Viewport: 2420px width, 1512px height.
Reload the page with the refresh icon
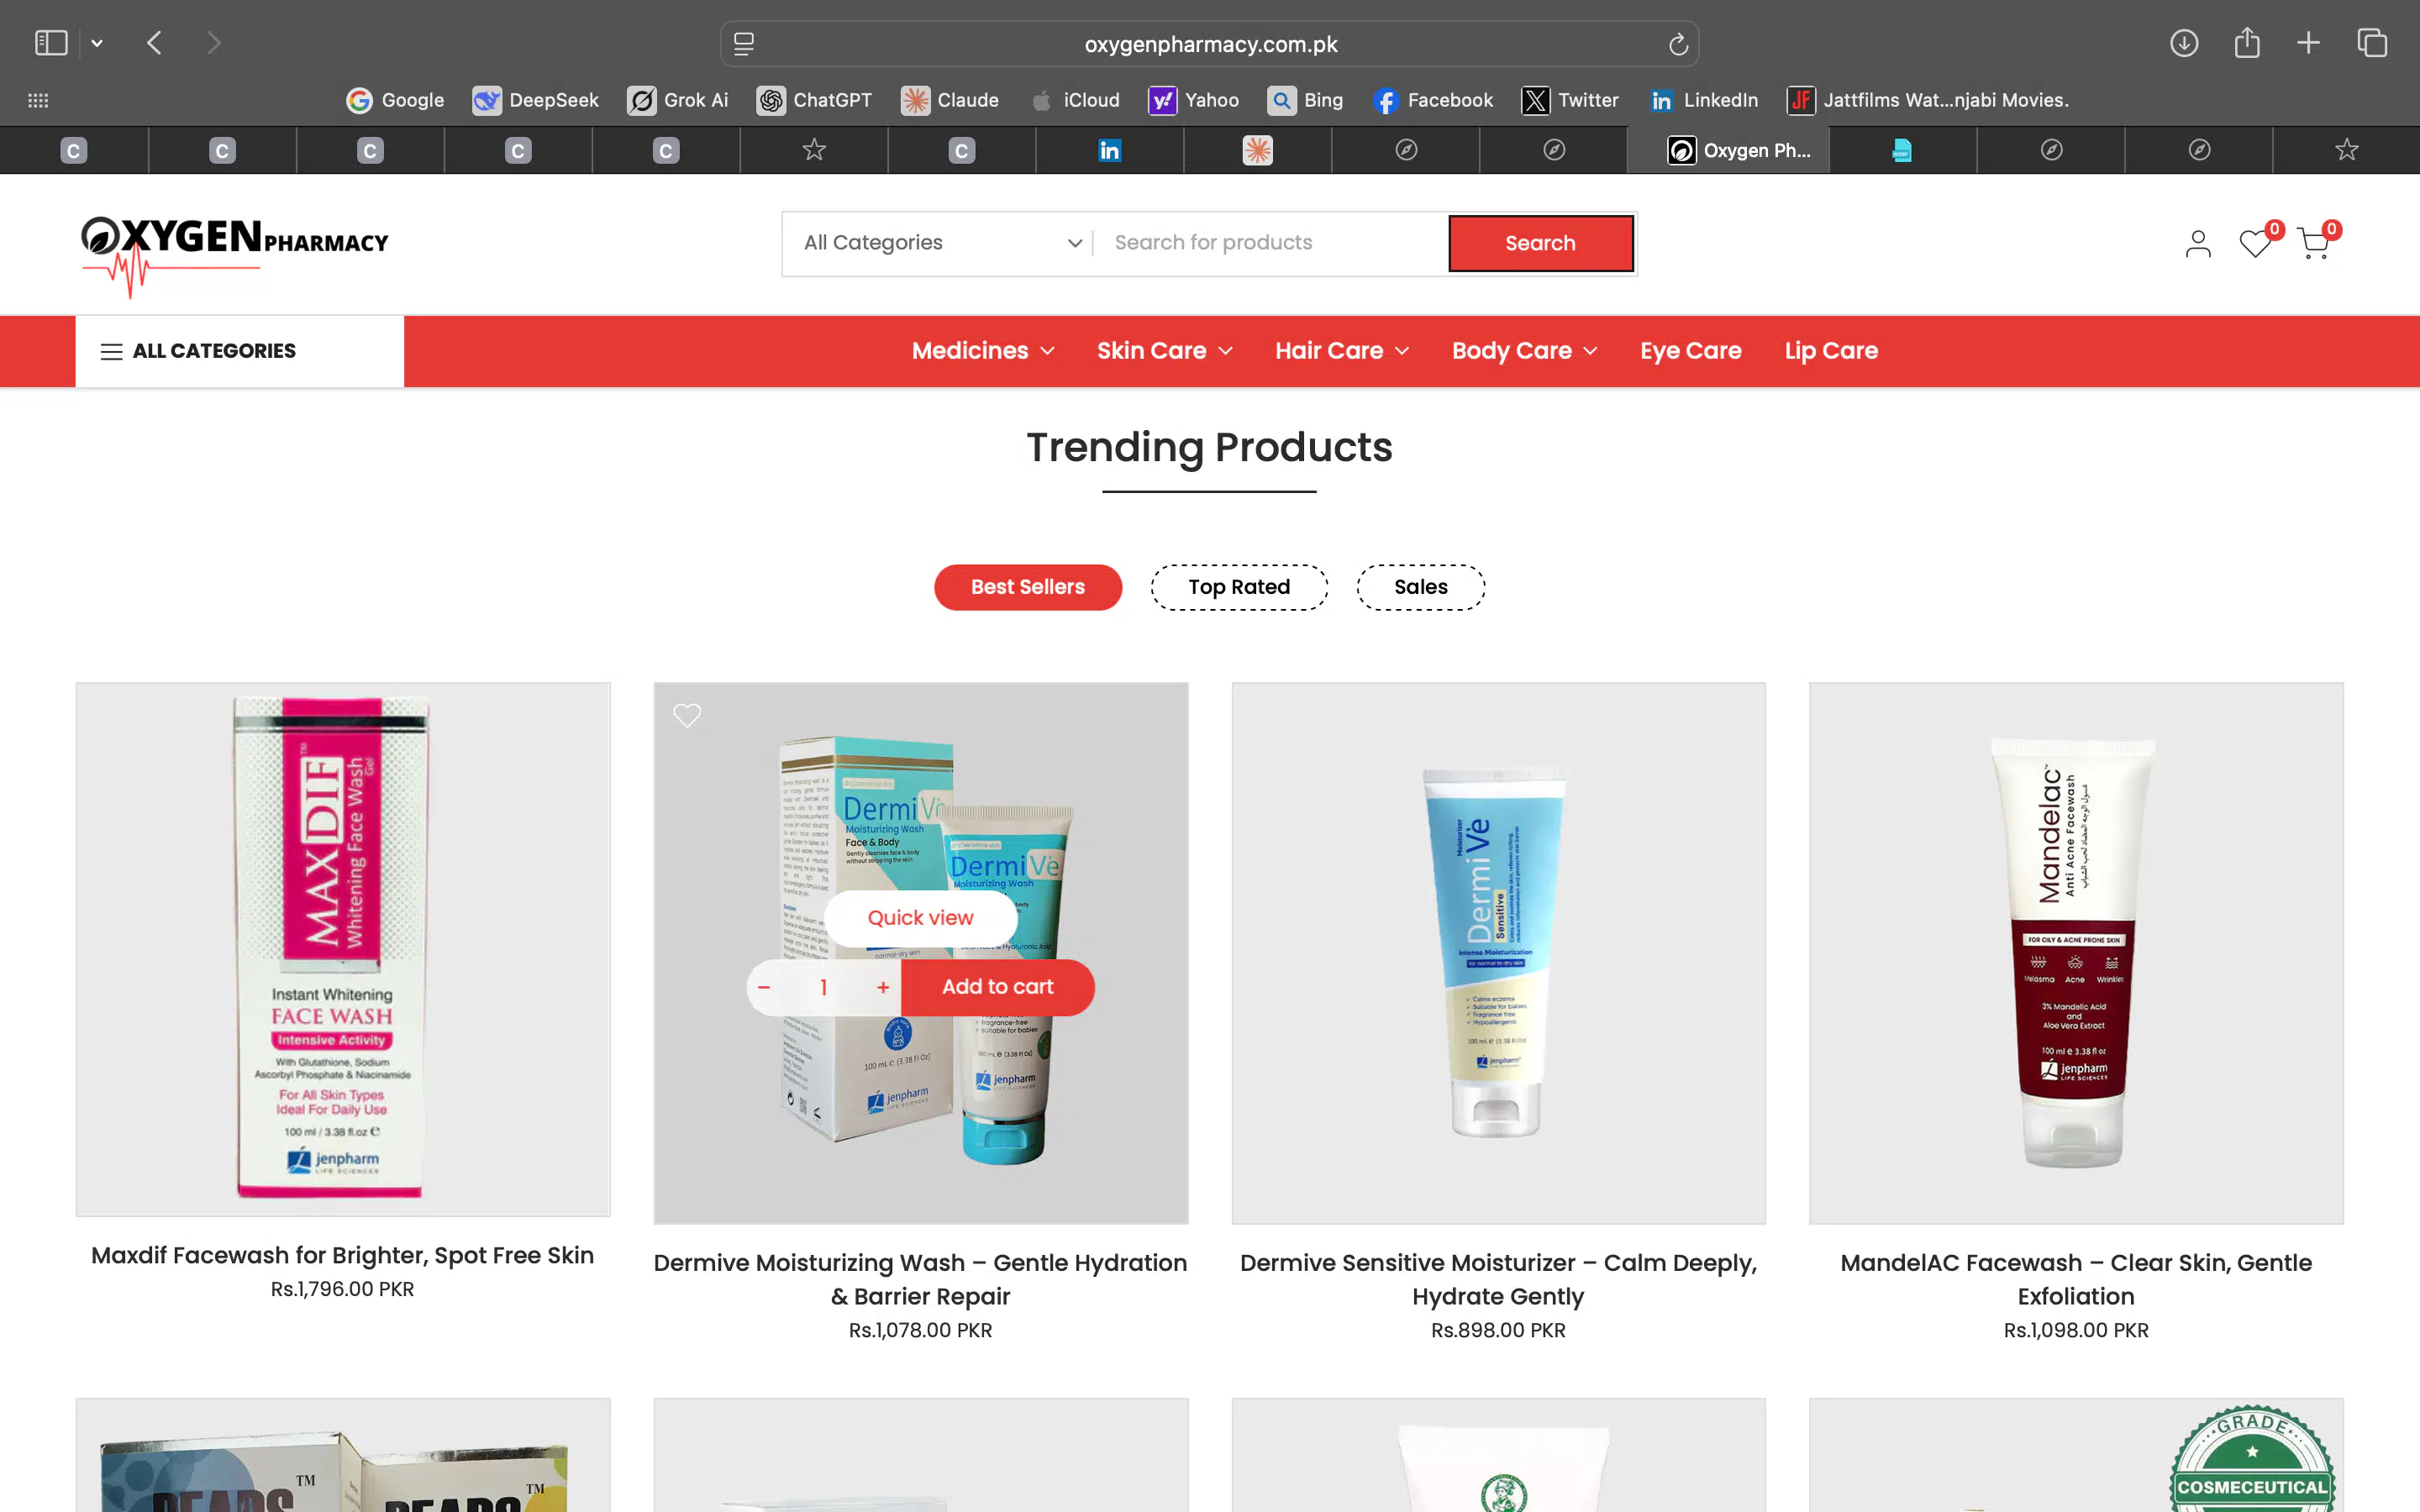[x=1677, y=43]
